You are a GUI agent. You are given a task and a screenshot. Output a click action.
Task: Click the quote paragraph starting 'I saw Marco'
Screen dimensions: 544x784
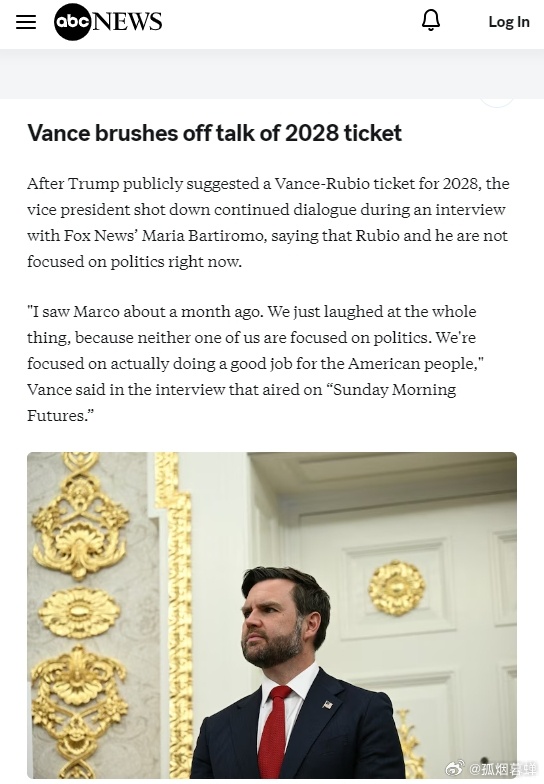click(x=255, y=364)
